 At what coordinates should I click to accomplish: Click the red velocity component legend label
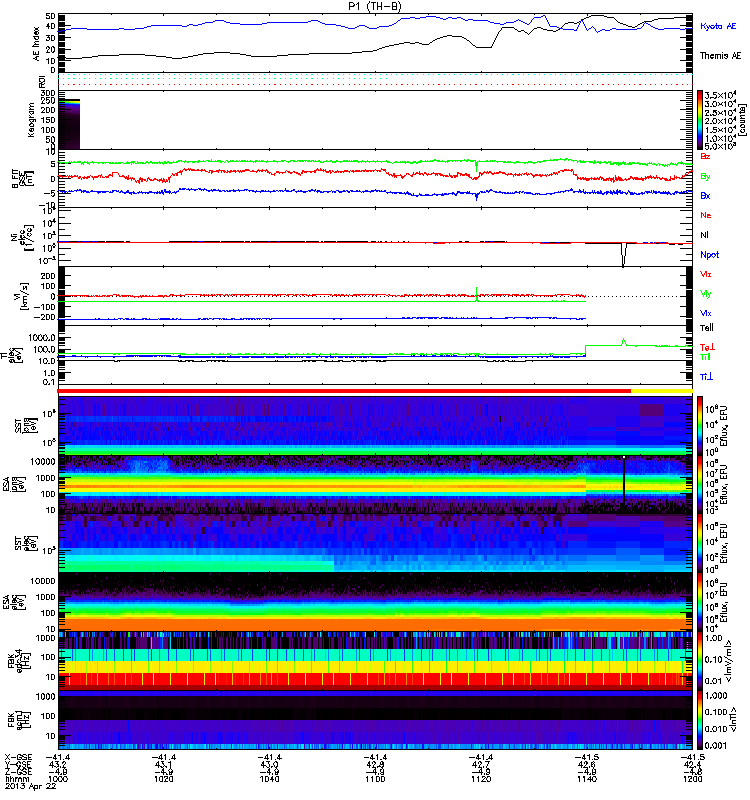tap(706, 274)
